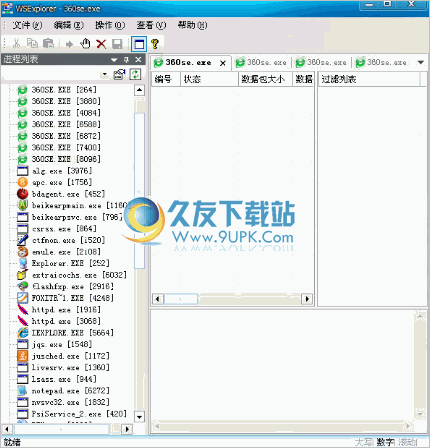Click the orange apc.exe process icon
Screen dimensions: 430x448
click(x=23, y=182)
